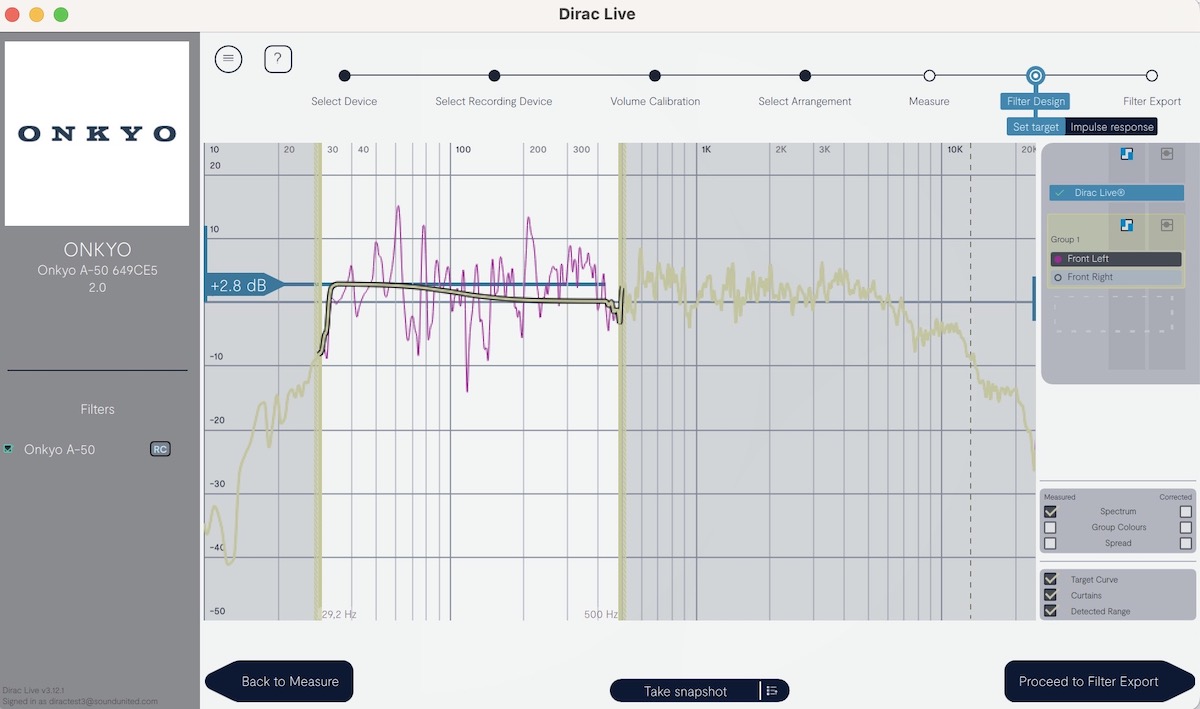Click the top grey snapshot icon above Dirac Live
This screenshot has height=709, width=1200.
pyautogui.click(x=1166, y=154)
